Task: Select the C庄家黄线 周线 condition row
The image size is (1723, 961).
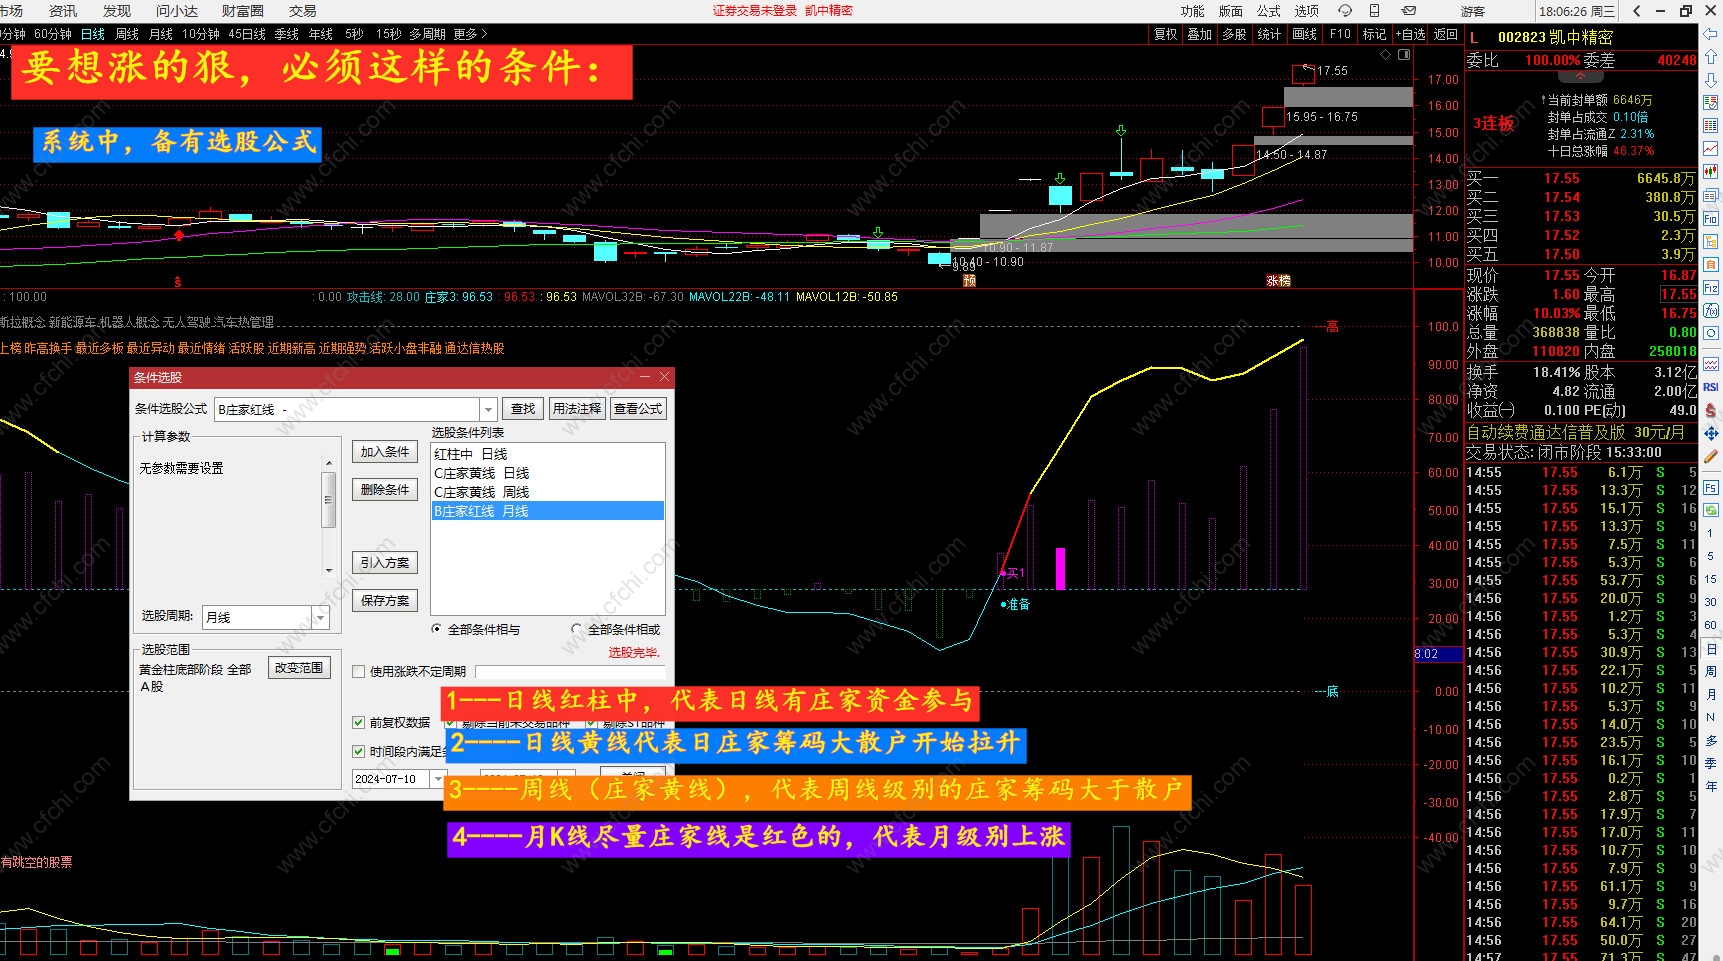Action: coord(548,492)
